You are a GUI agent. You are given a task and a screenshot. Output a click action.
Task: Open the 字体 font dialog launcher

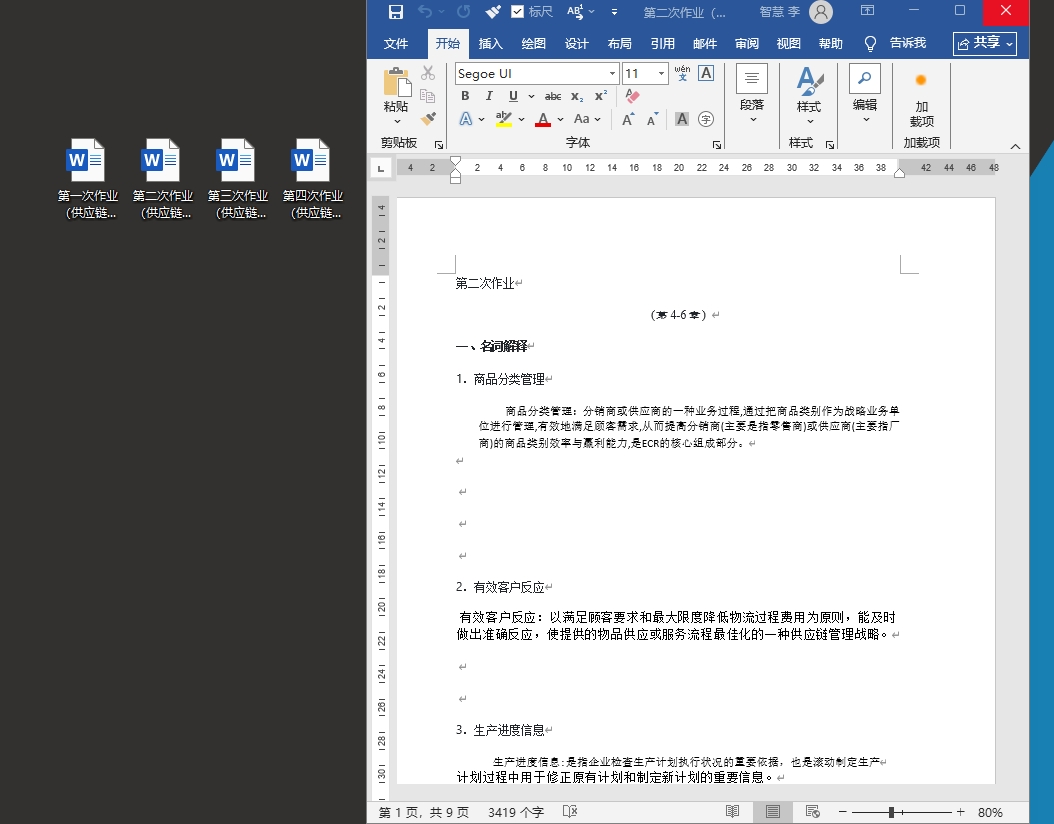(x=717, y=145)
